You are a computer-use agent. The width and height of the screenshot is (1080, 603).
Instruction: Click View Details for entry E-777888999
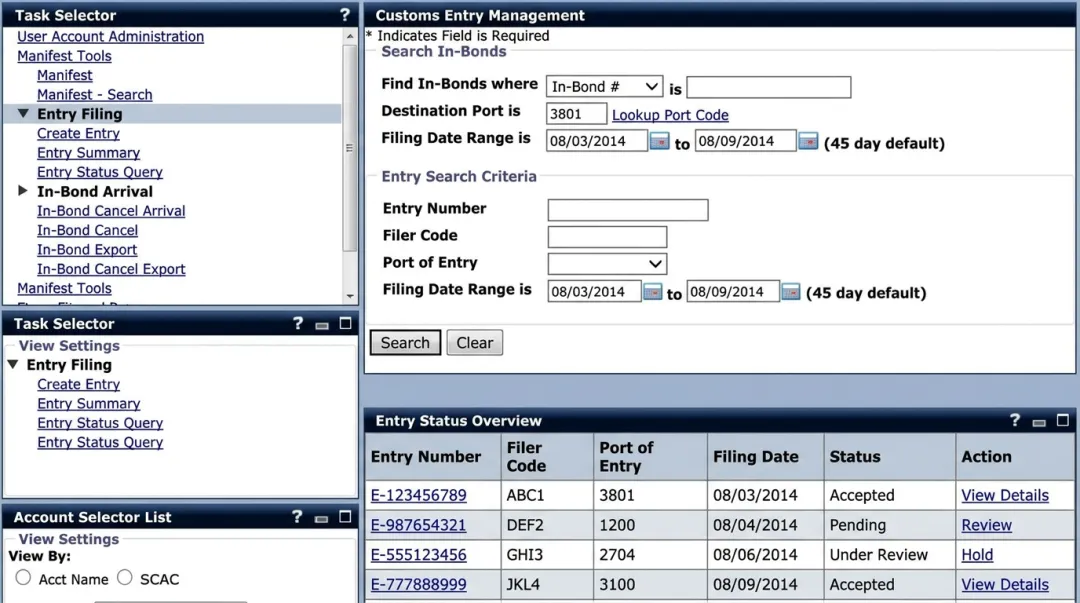pyautogui.click(x=1005, y=584)
